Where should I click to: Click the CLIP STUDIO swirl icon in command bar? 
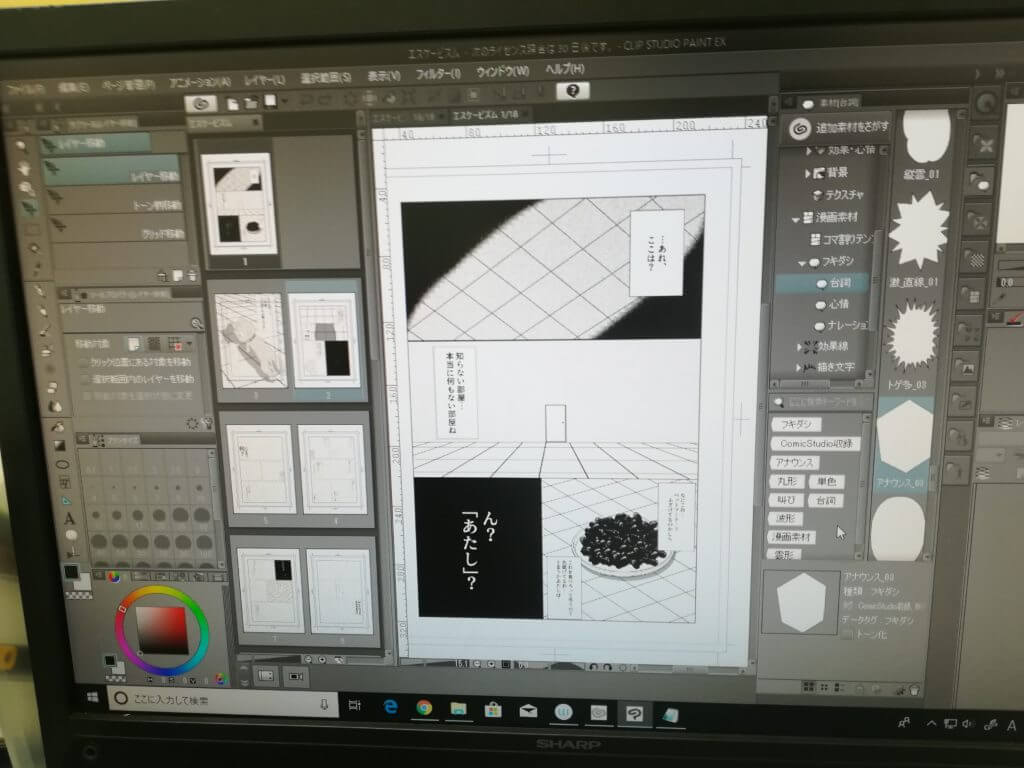tap(200, 104)
